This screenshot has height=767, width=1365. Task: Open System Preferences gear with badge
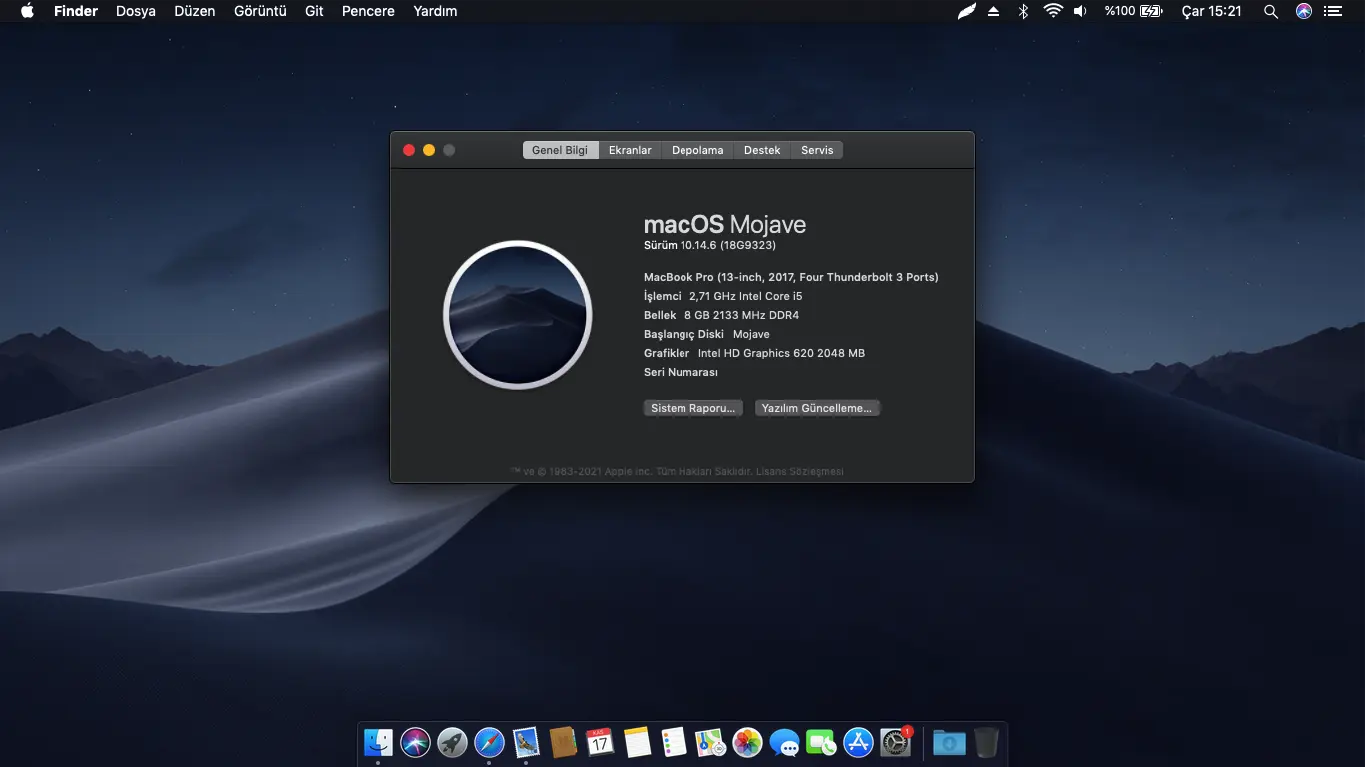(895, 742)
